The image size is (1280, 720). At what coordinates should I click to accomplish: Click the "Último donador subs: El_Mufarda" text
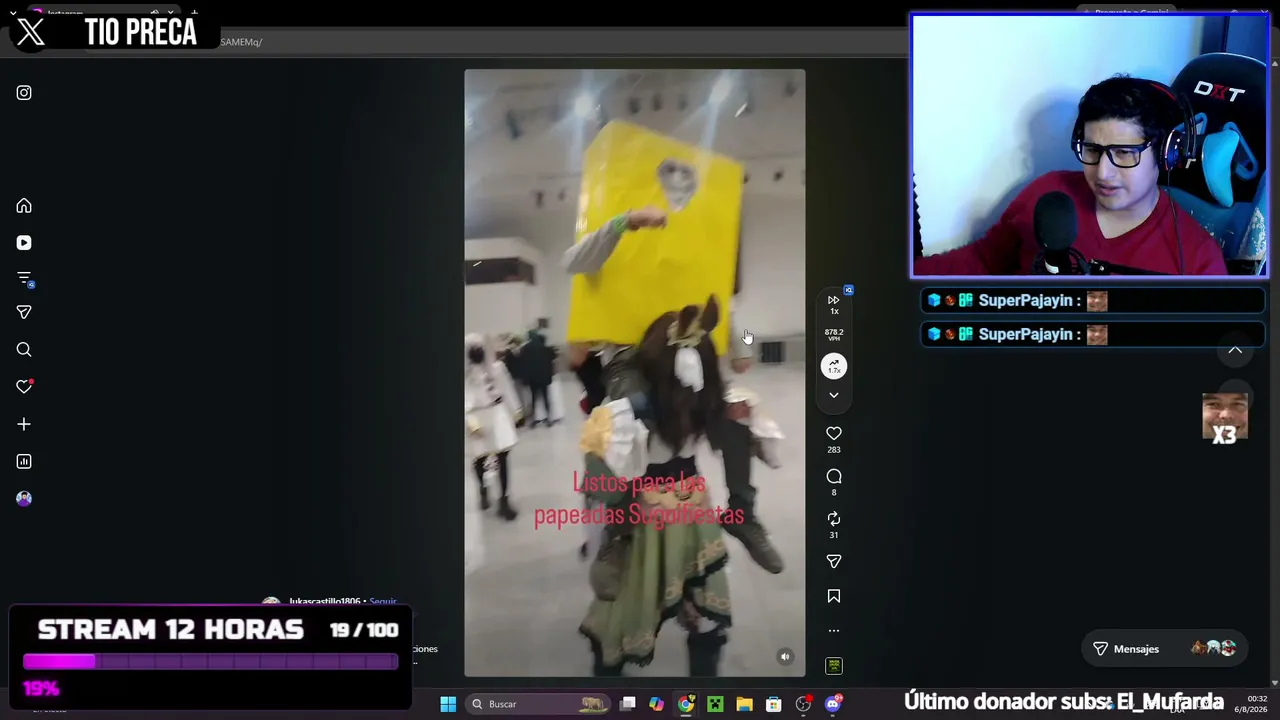1064,702
